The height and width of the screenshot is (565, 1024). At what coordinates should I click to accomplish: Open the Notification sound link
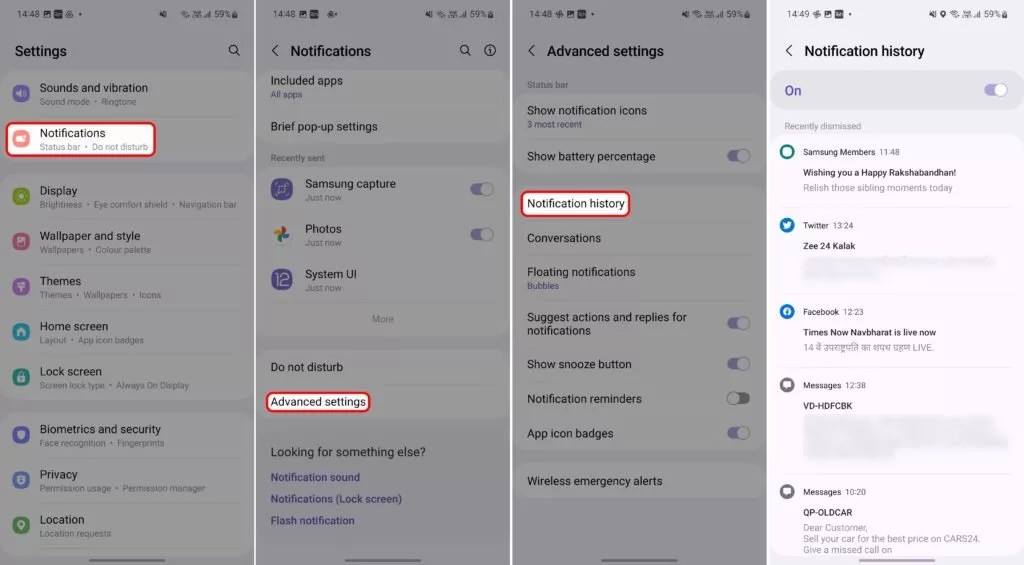tap(315, 477)
